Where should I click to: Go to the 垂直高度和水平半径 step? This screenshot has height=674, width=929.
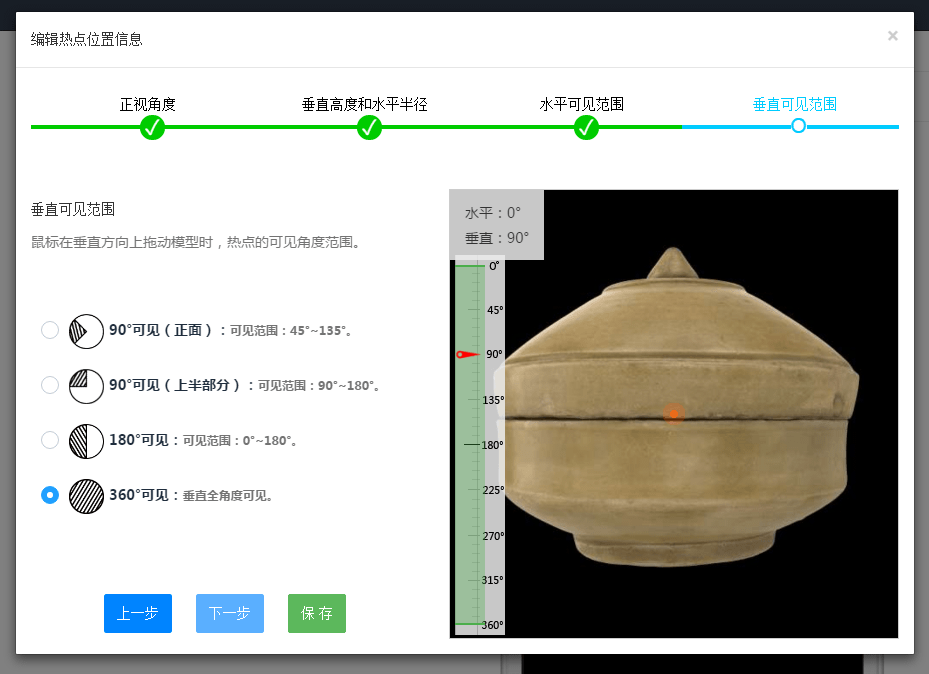pos(364,104)
